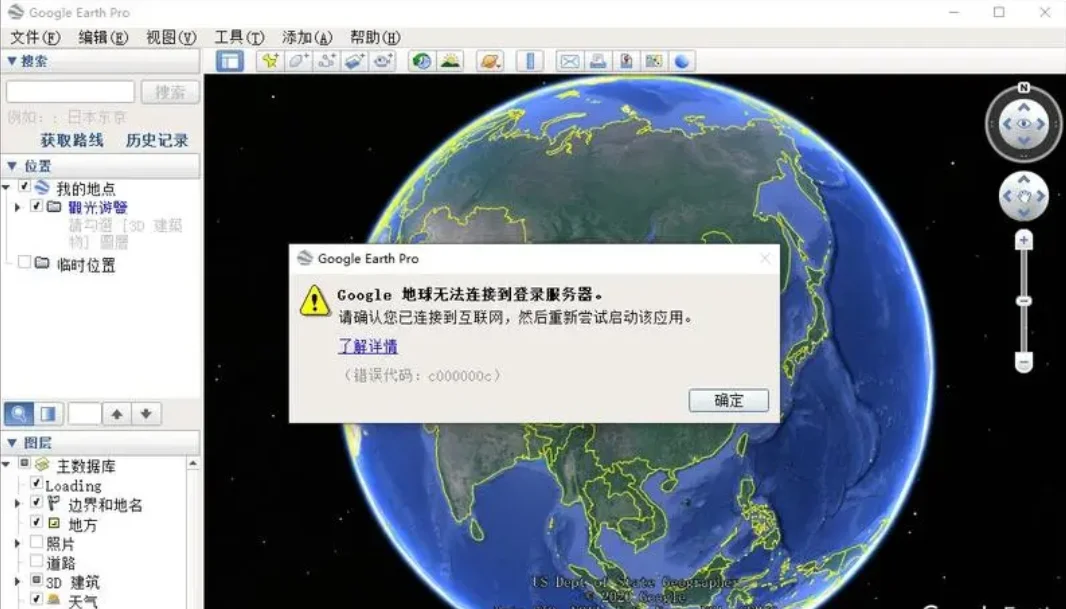1066x609 pixels.
Task: Open the 帮助 menu
Action: [375, 37]
